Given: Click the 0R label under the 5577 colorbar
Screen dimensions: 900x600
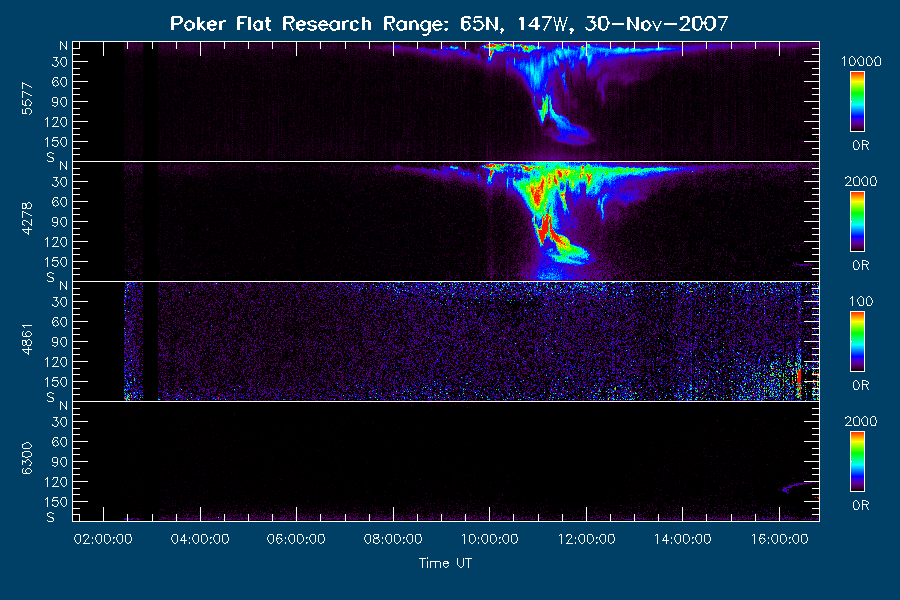Looking at the screenshot, I should [x=861, y=146].
